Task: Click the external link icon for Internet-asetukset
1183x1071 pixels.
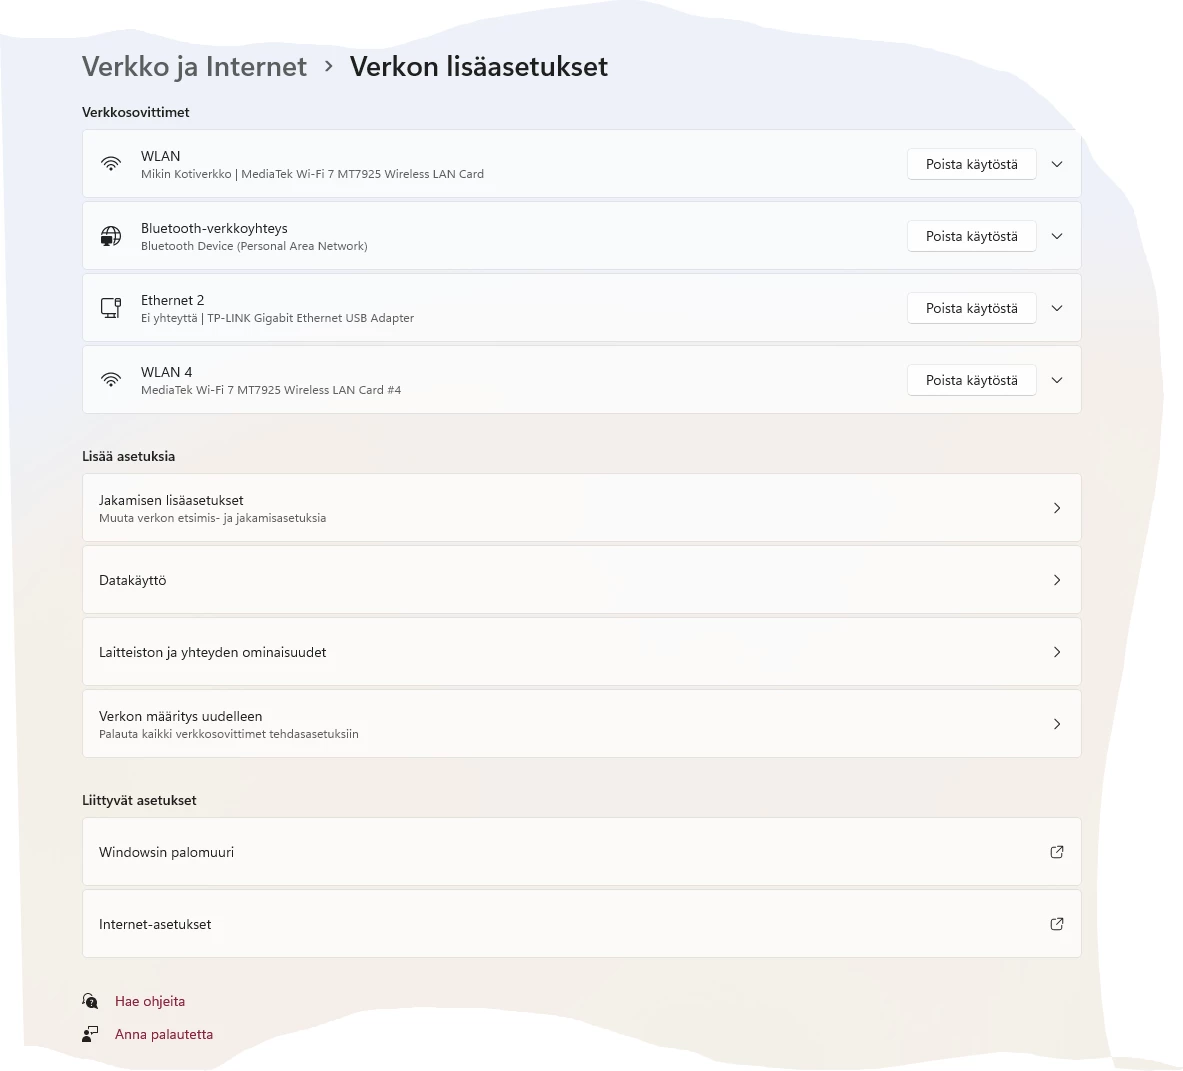Action: [x=1056, y=924]
